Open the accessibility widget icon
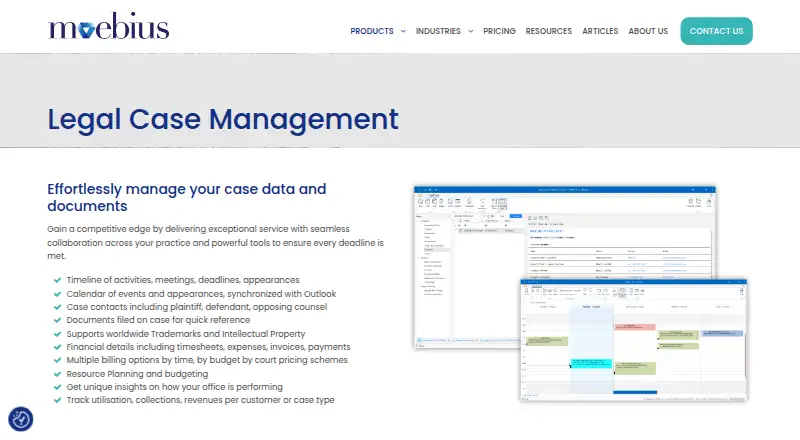Viewport: 800px width, 440px height. [21, 420]
